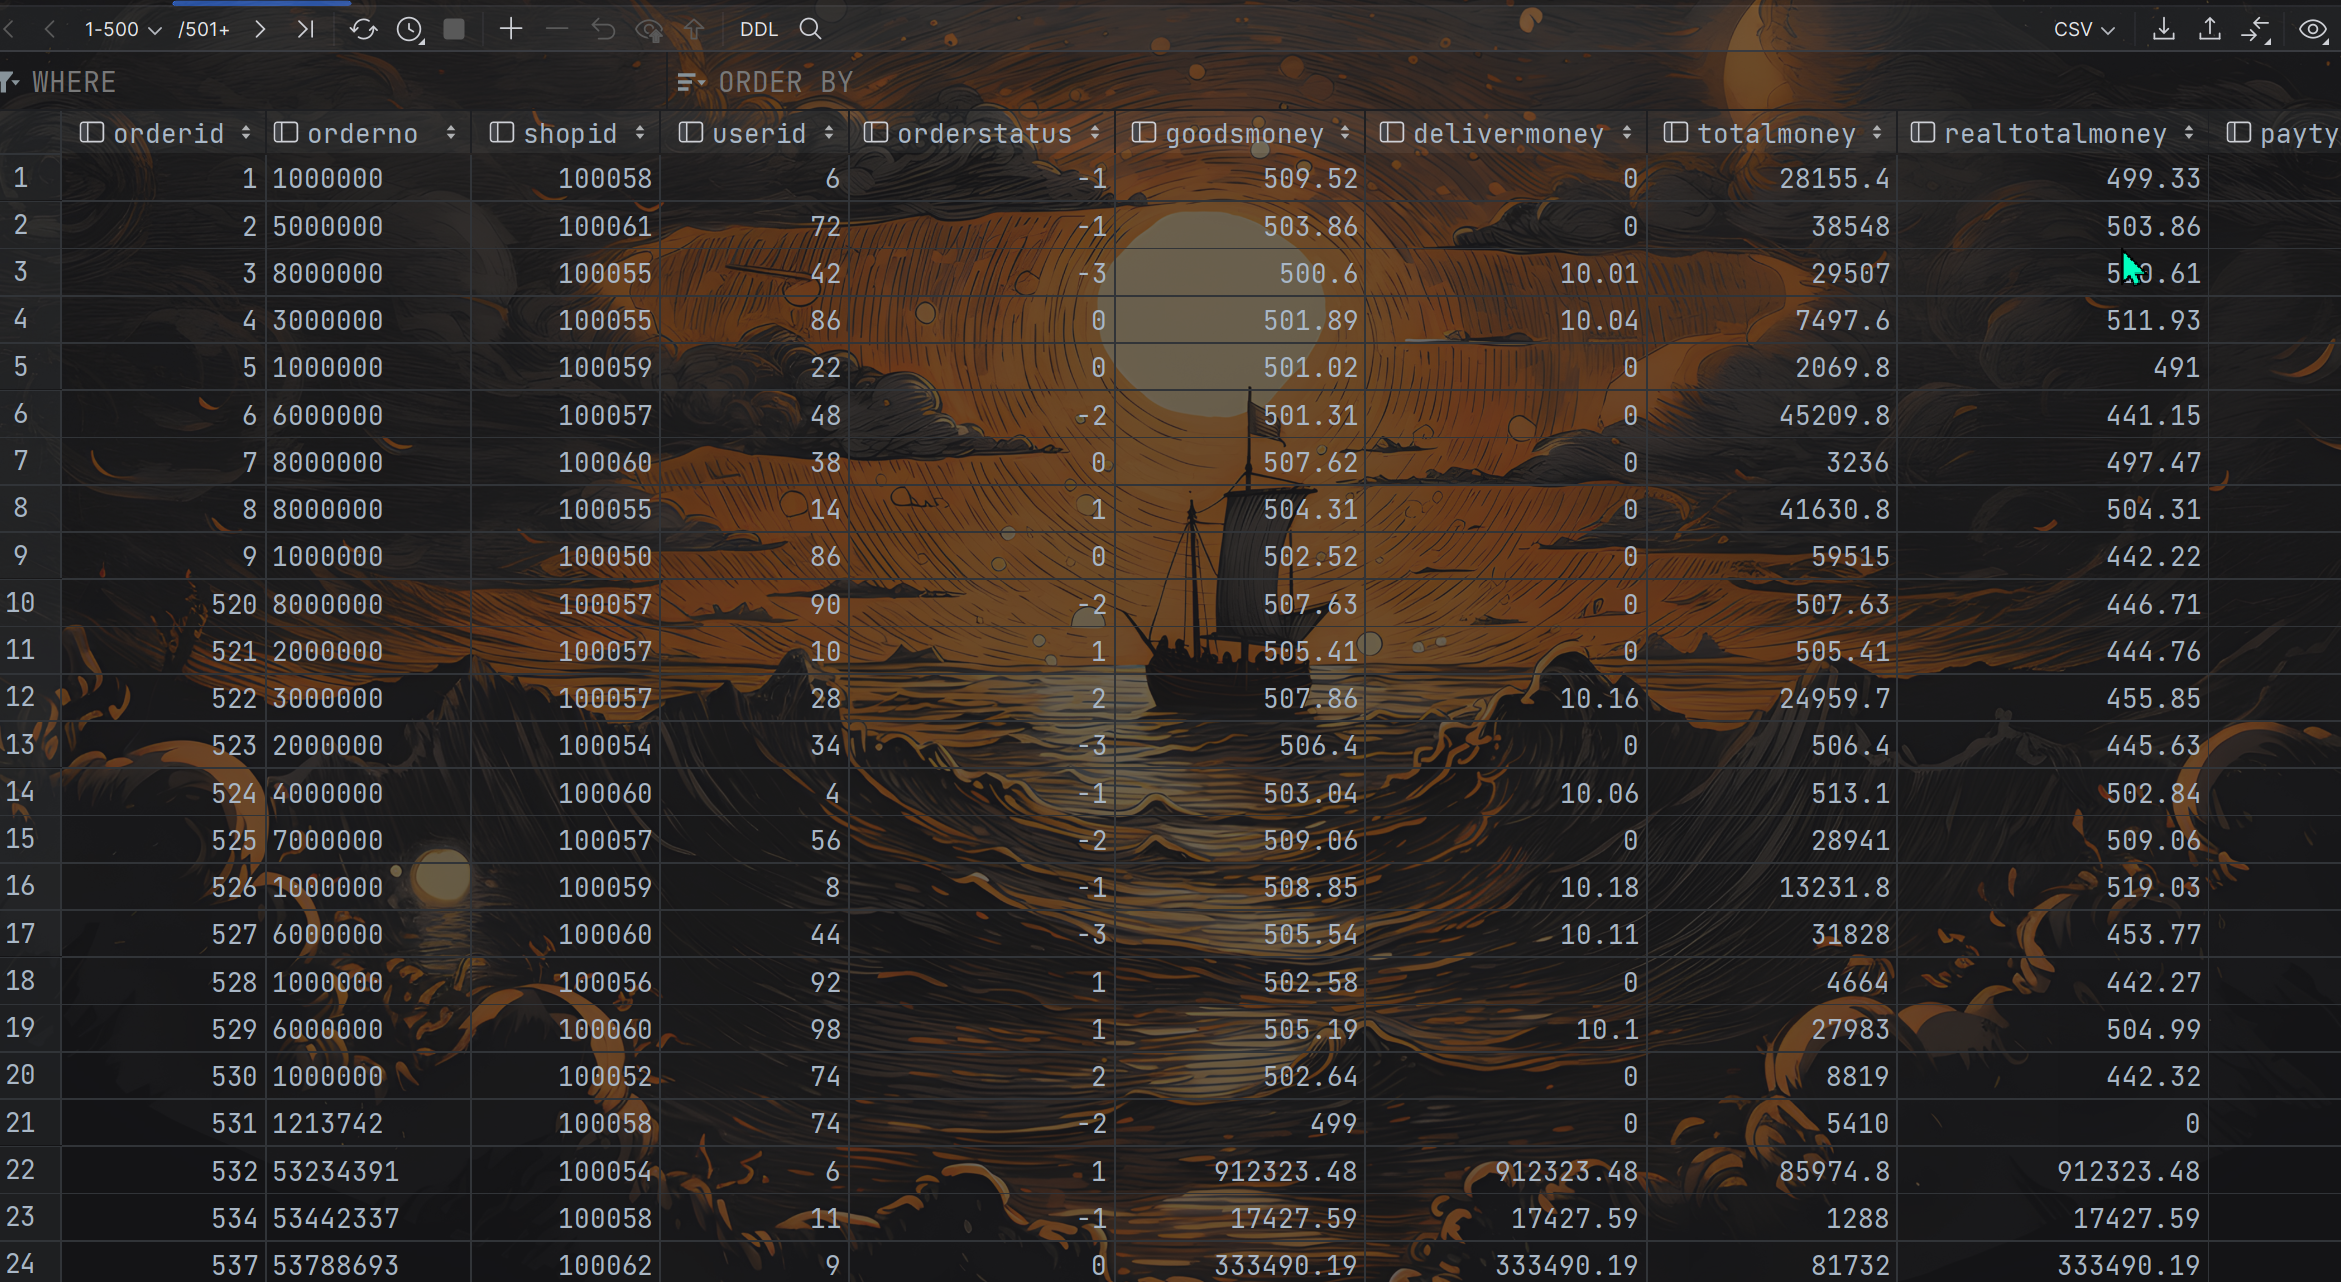
Task: Click the column icon beside delivermoney
Action: tap(1392, 132)
